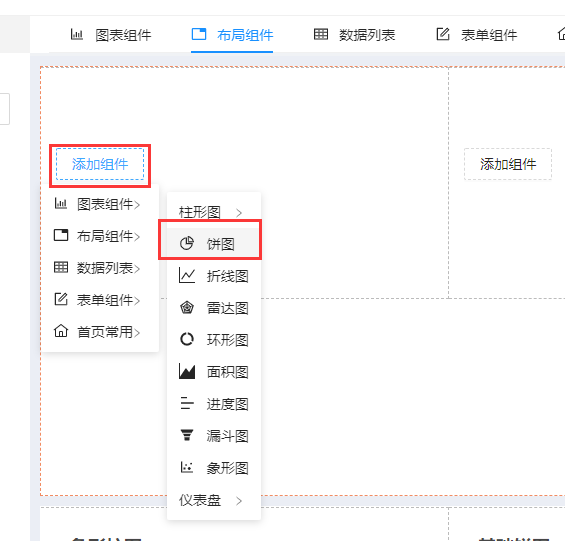The width and height of the screenshot is (565, 541).
Task: Expand the 仪表盘 submenu arrow
Action: [239, 501]
